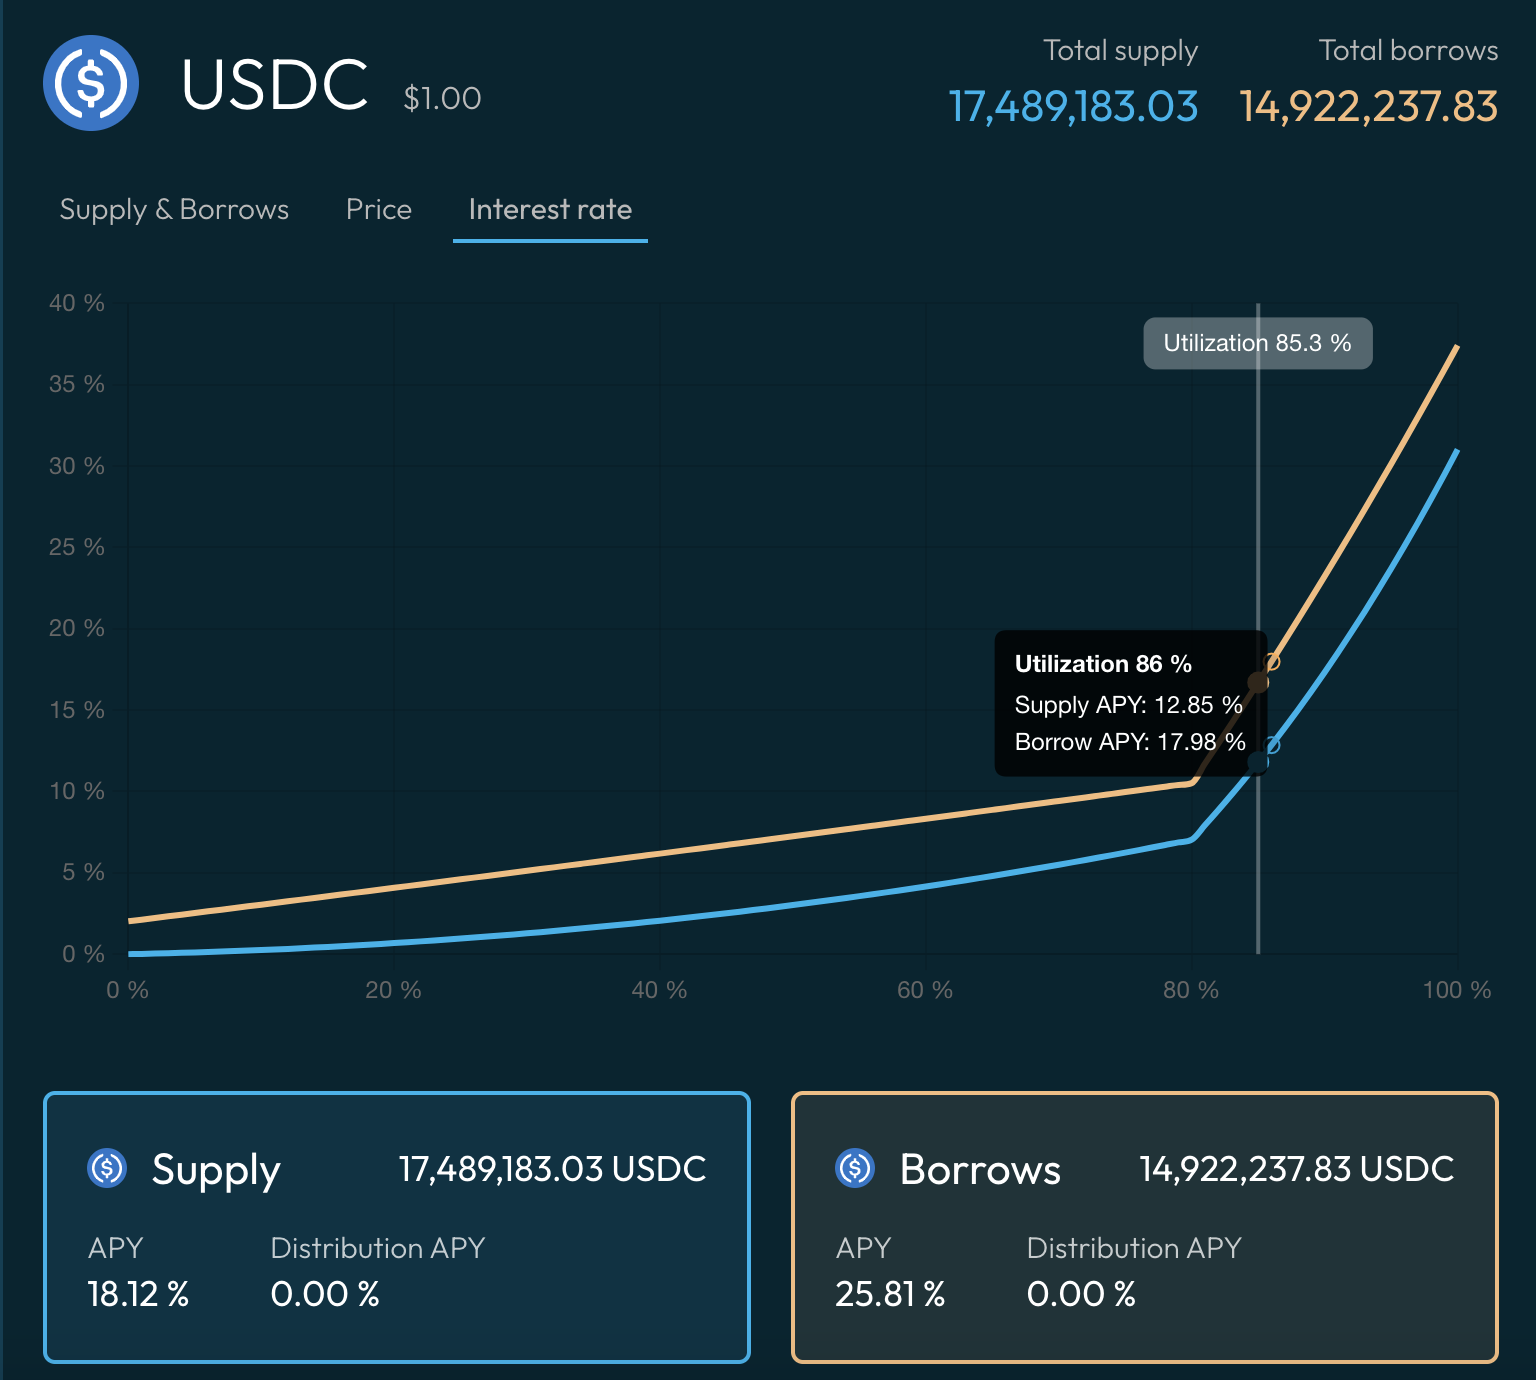Select the Interest rate tab
Viewport: 1536px width, 1380px height.
(550, 209)
